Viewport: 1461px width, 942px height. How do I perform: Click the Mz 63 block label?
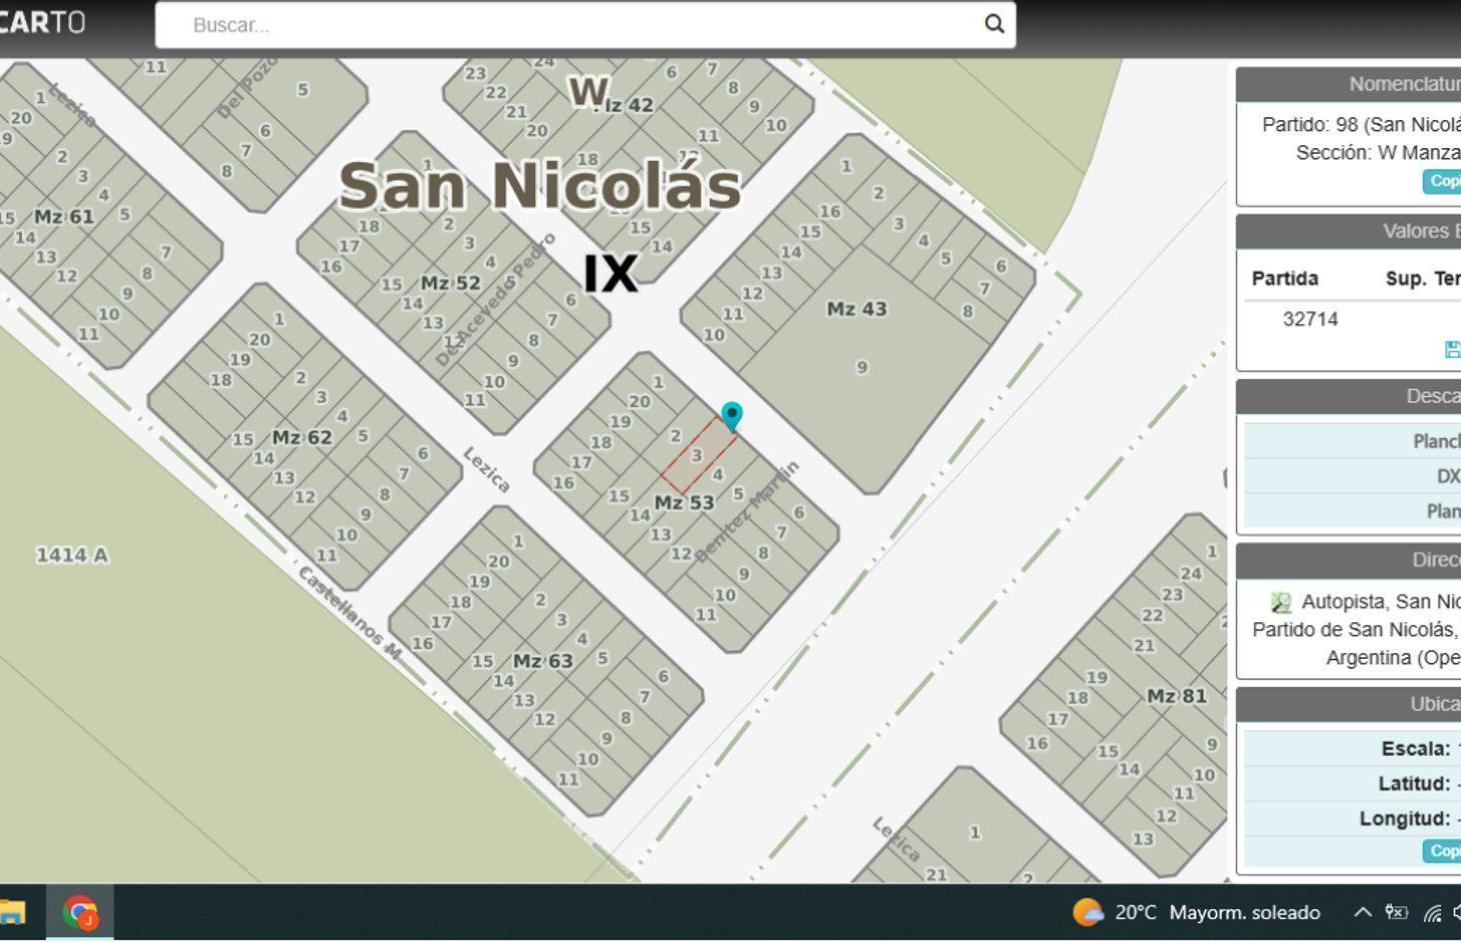542,661
